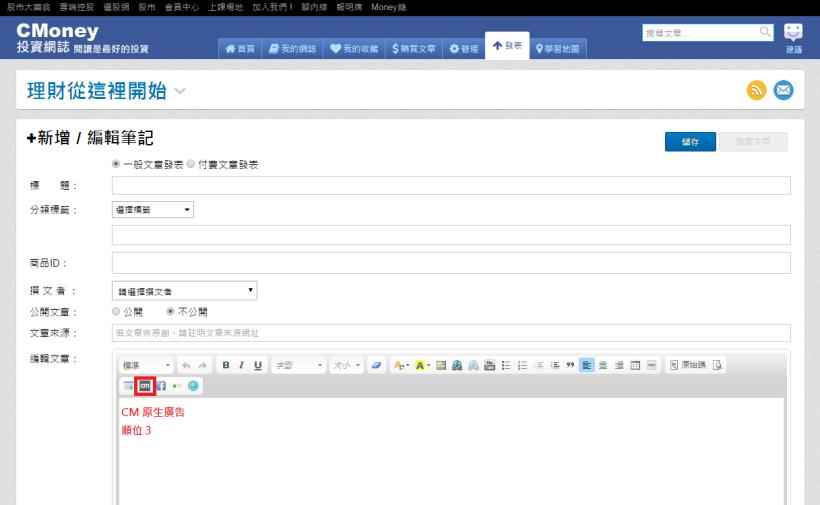Click the first link in top black bar
This screenshot has height=505, width=820.
pyautogui.click(x=29, y=7)
